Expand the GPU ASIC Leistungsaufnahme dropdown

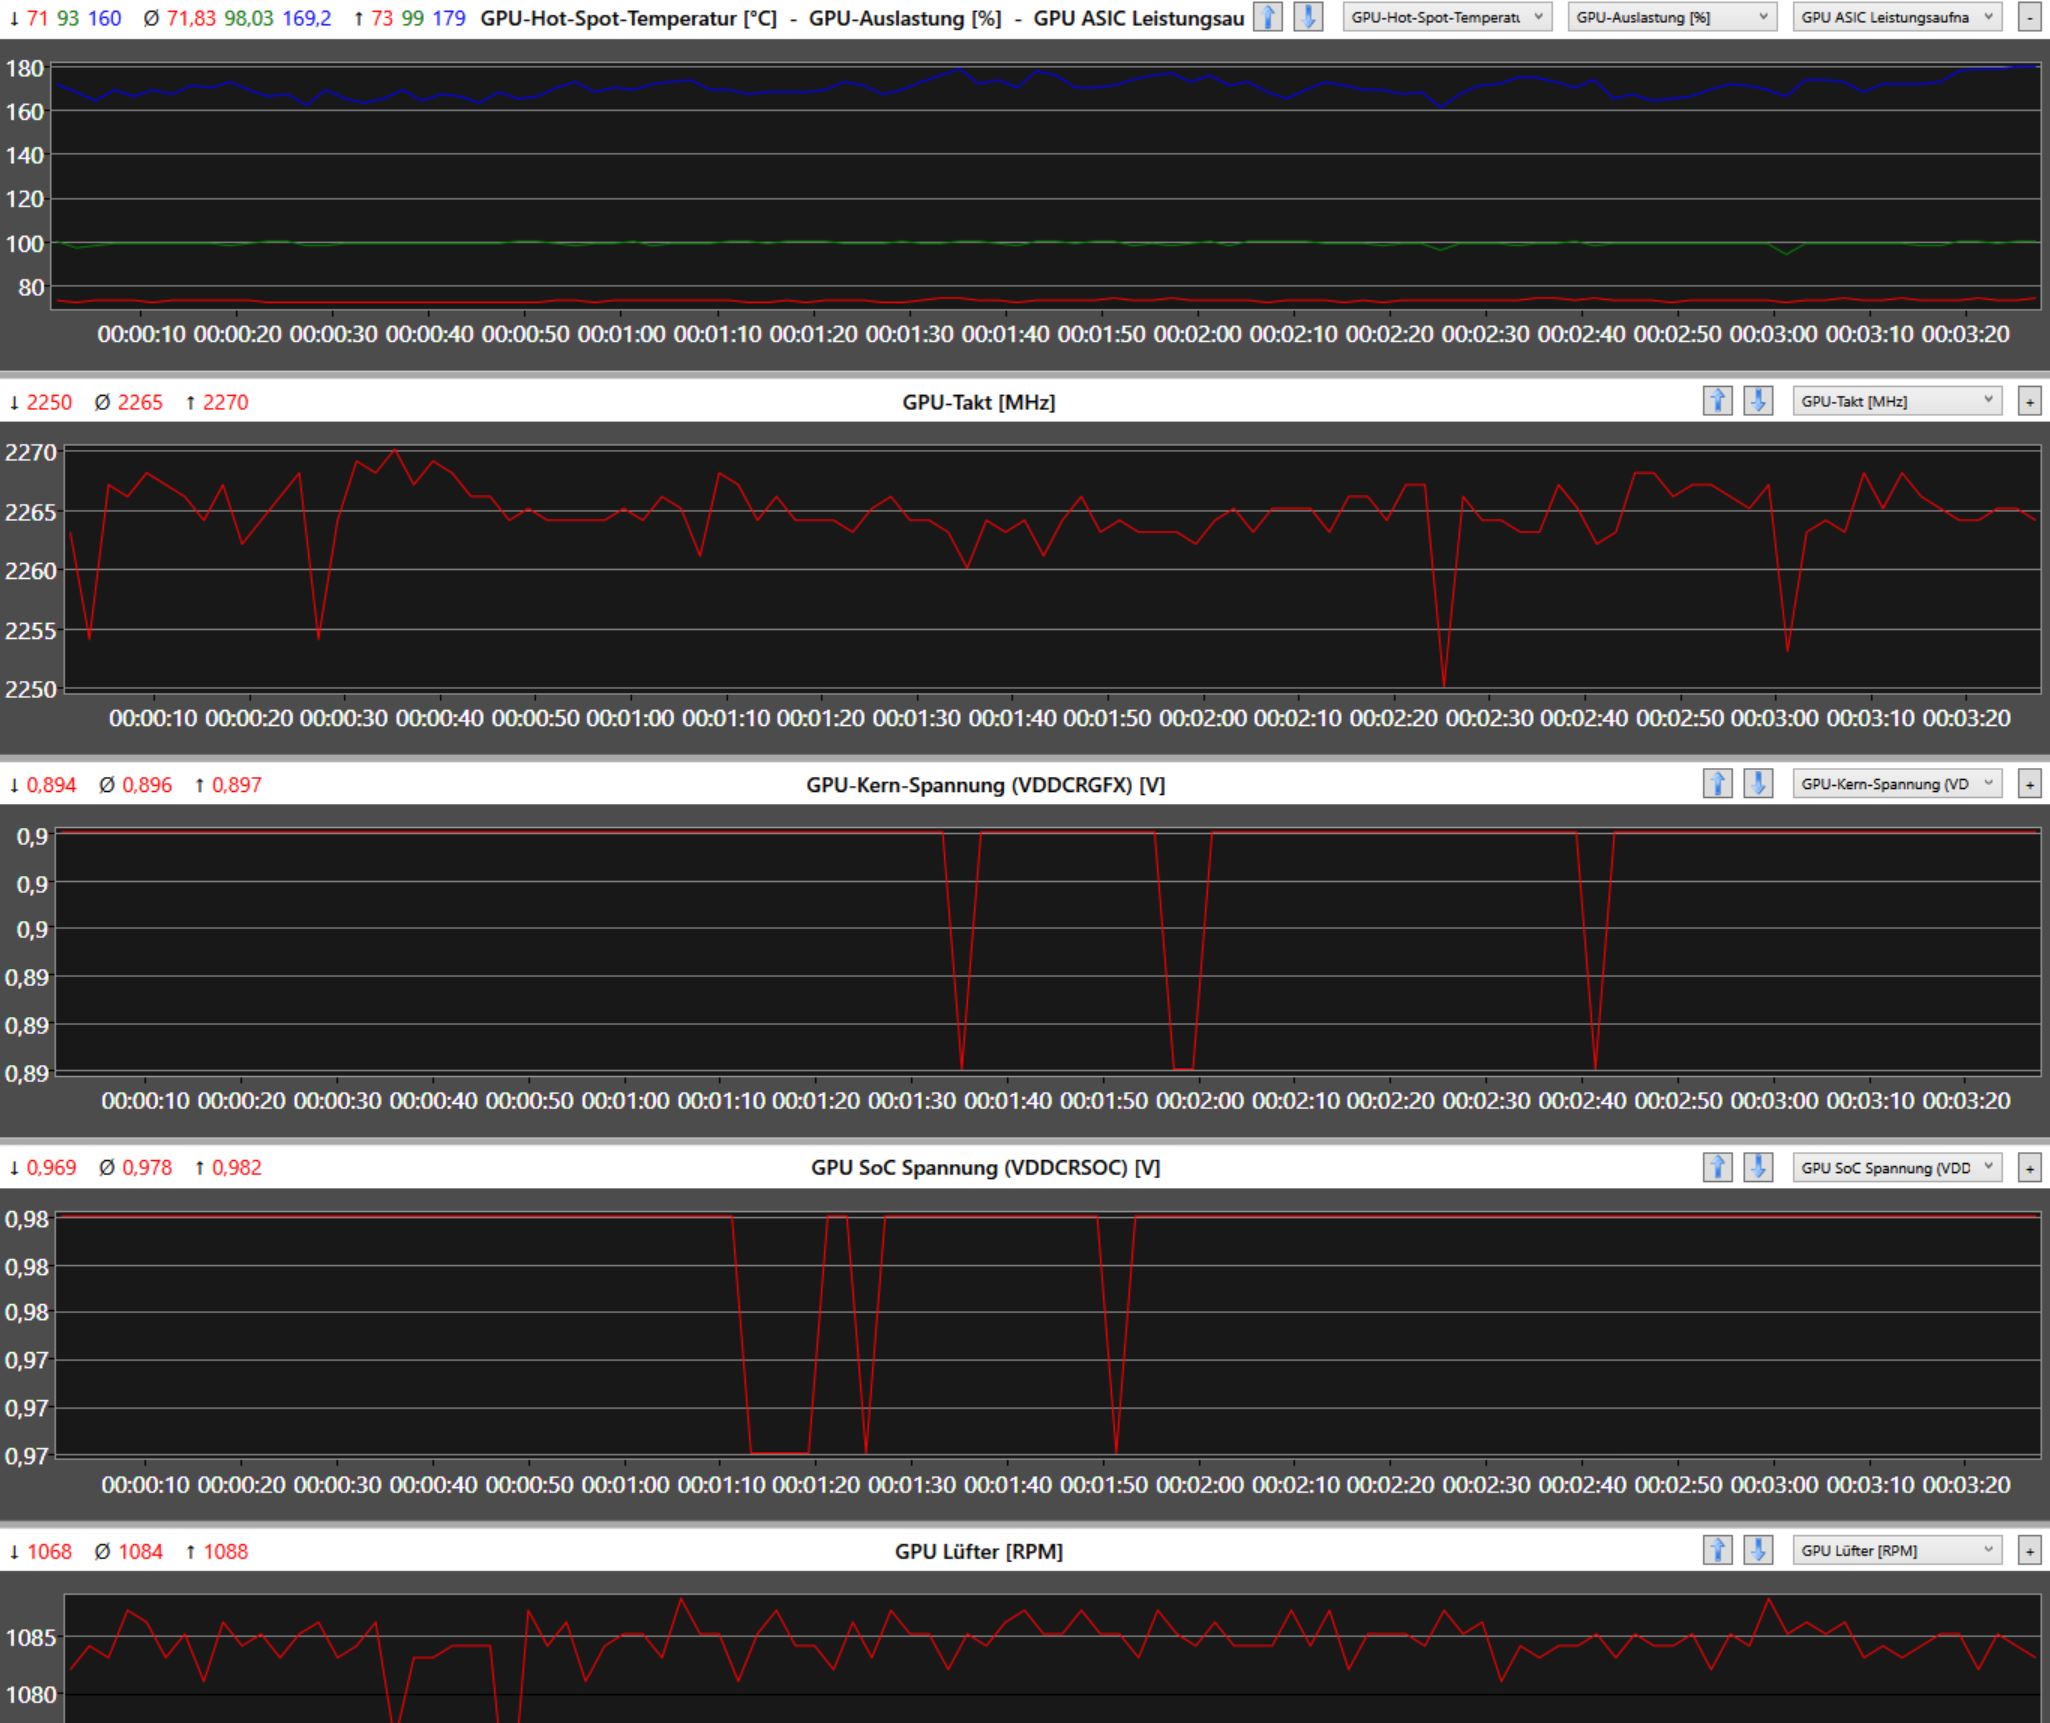(x=1897, y=17)
